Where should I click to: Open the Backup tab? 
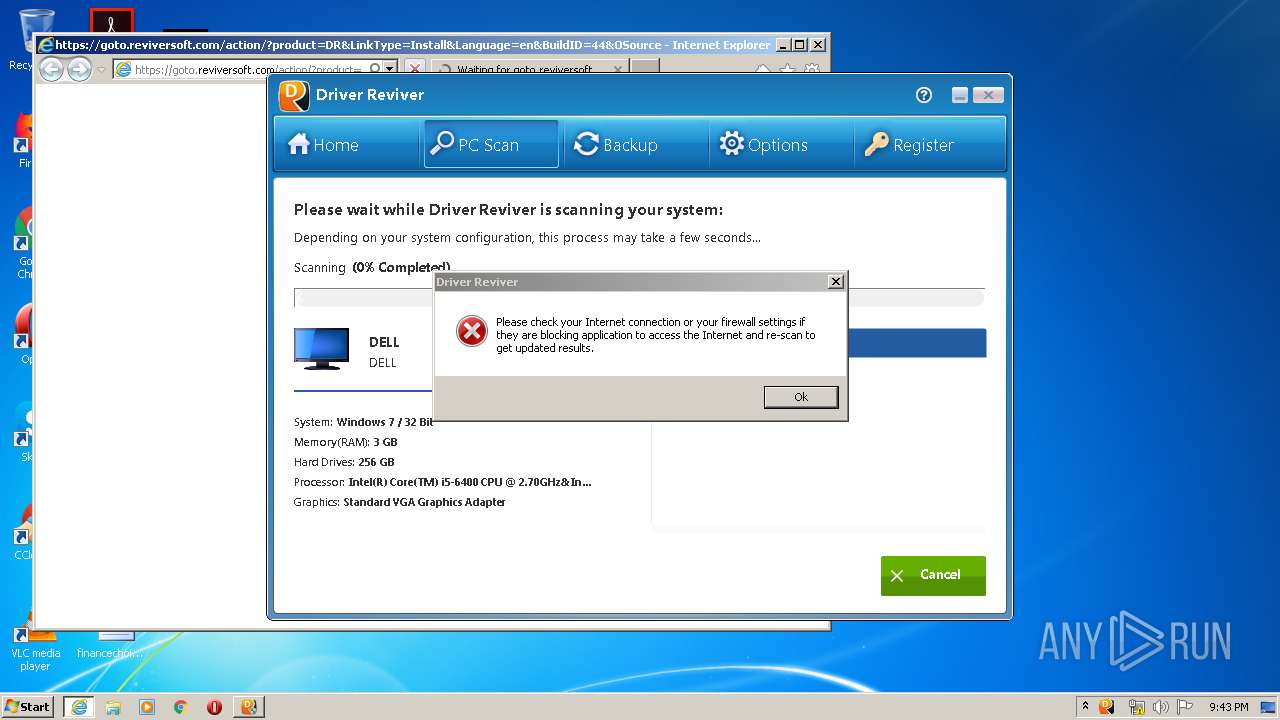(x=635, y=145)
